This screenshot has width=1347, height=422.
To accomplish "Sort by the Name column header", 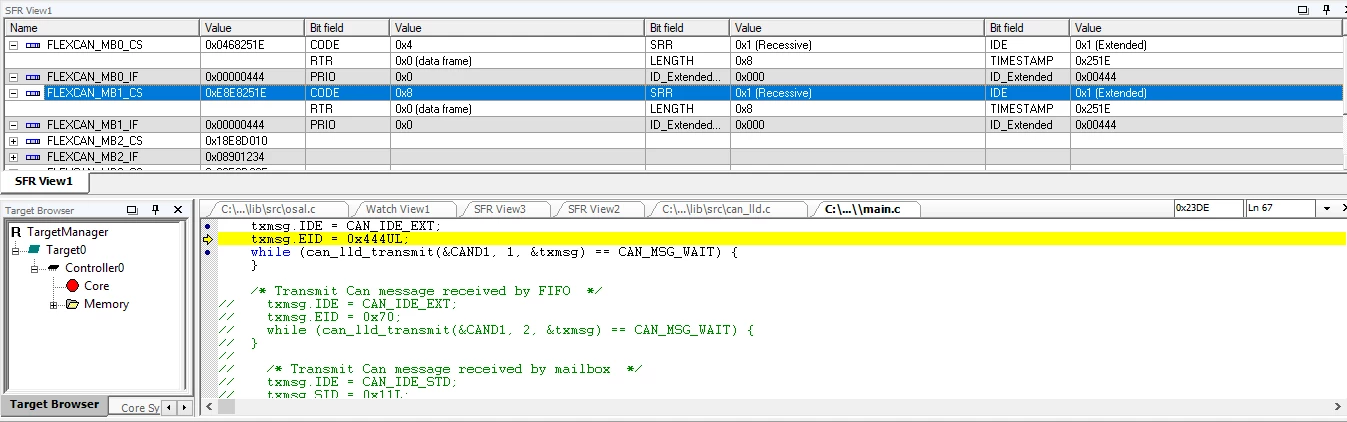I will pos(100,28).
